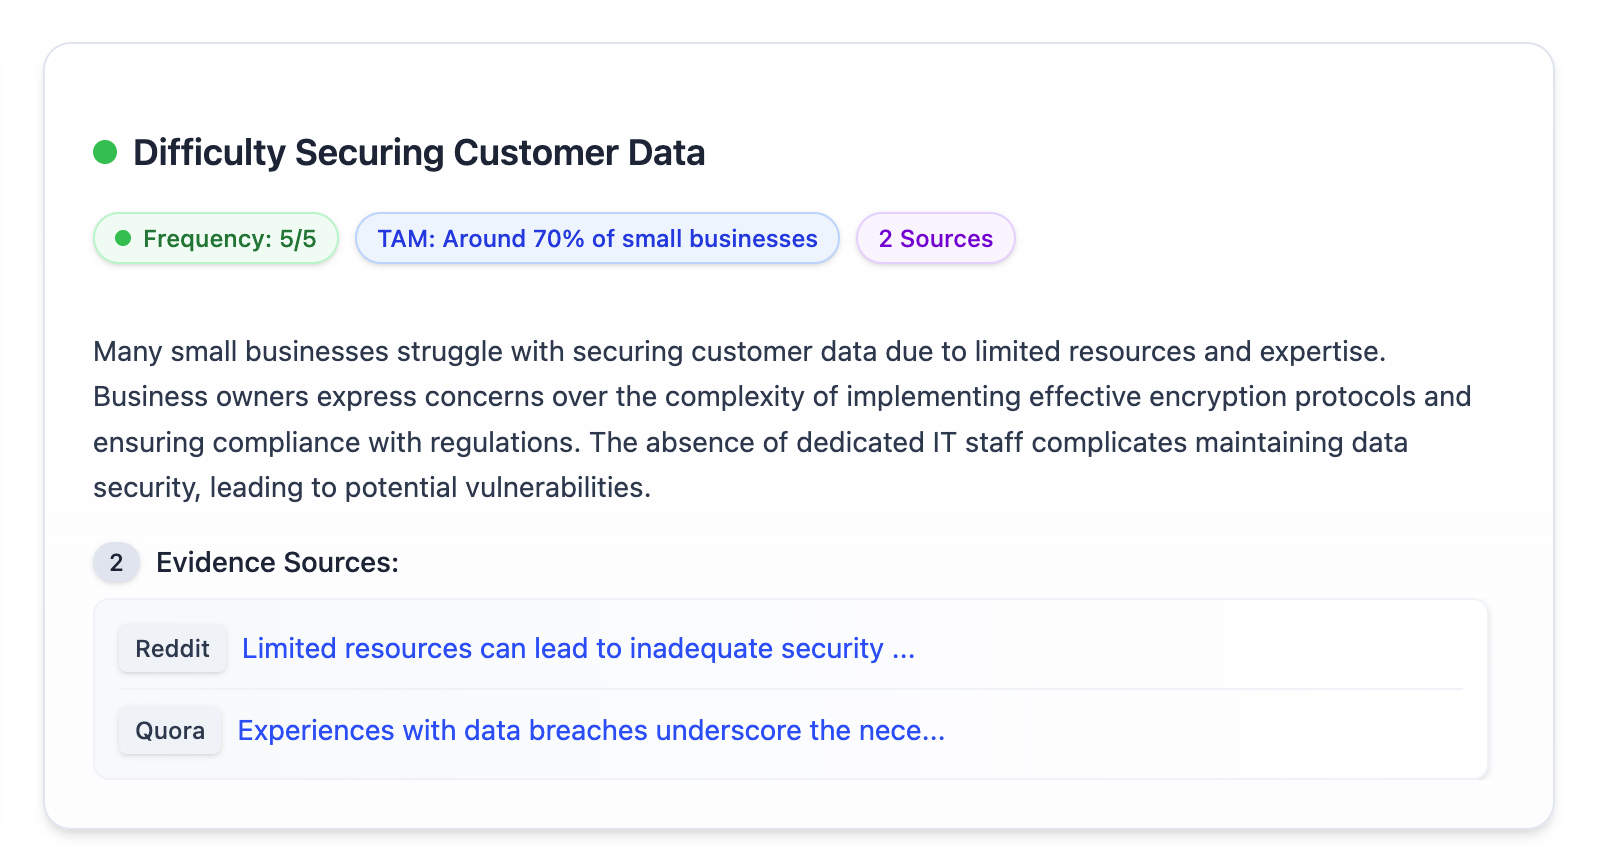
Task: Click the green dot beside the card title
Action: point(105,152)
